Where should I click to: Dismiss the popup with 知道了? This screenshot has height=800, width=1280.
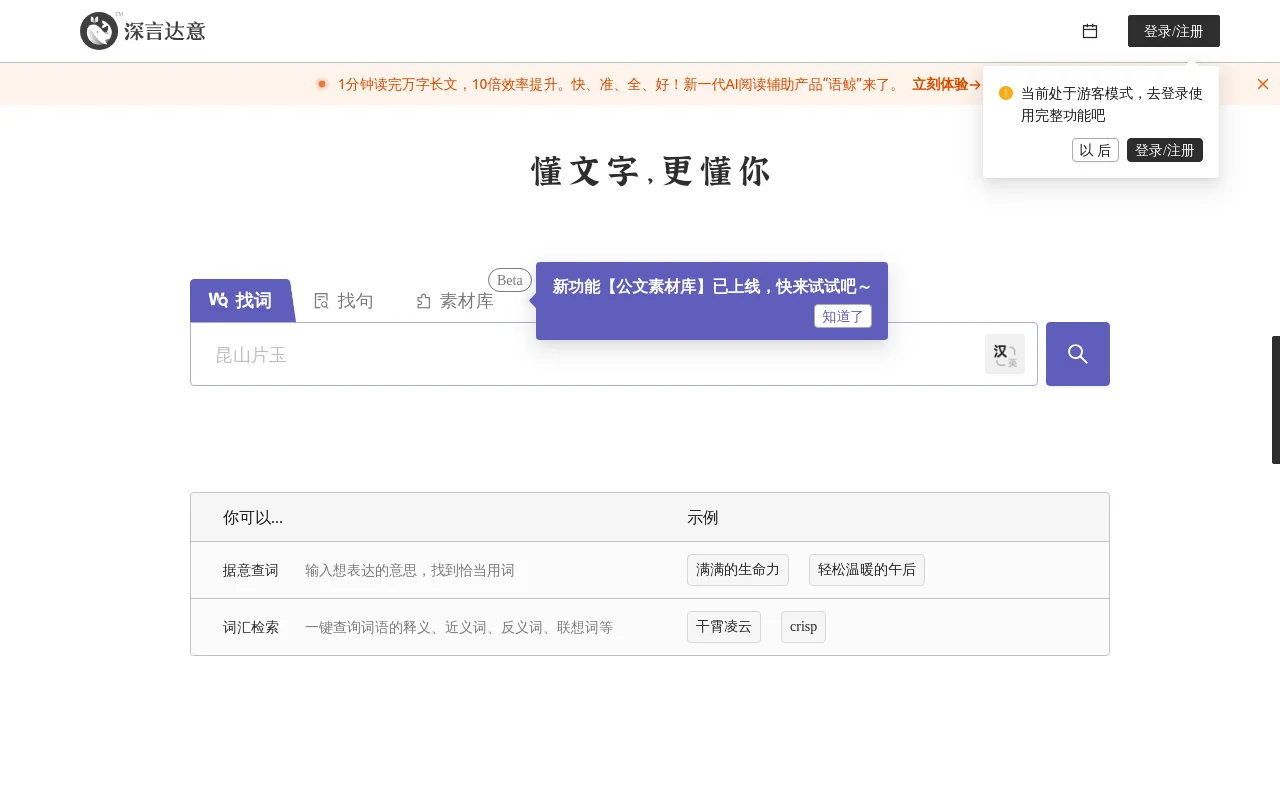point(843,316)
